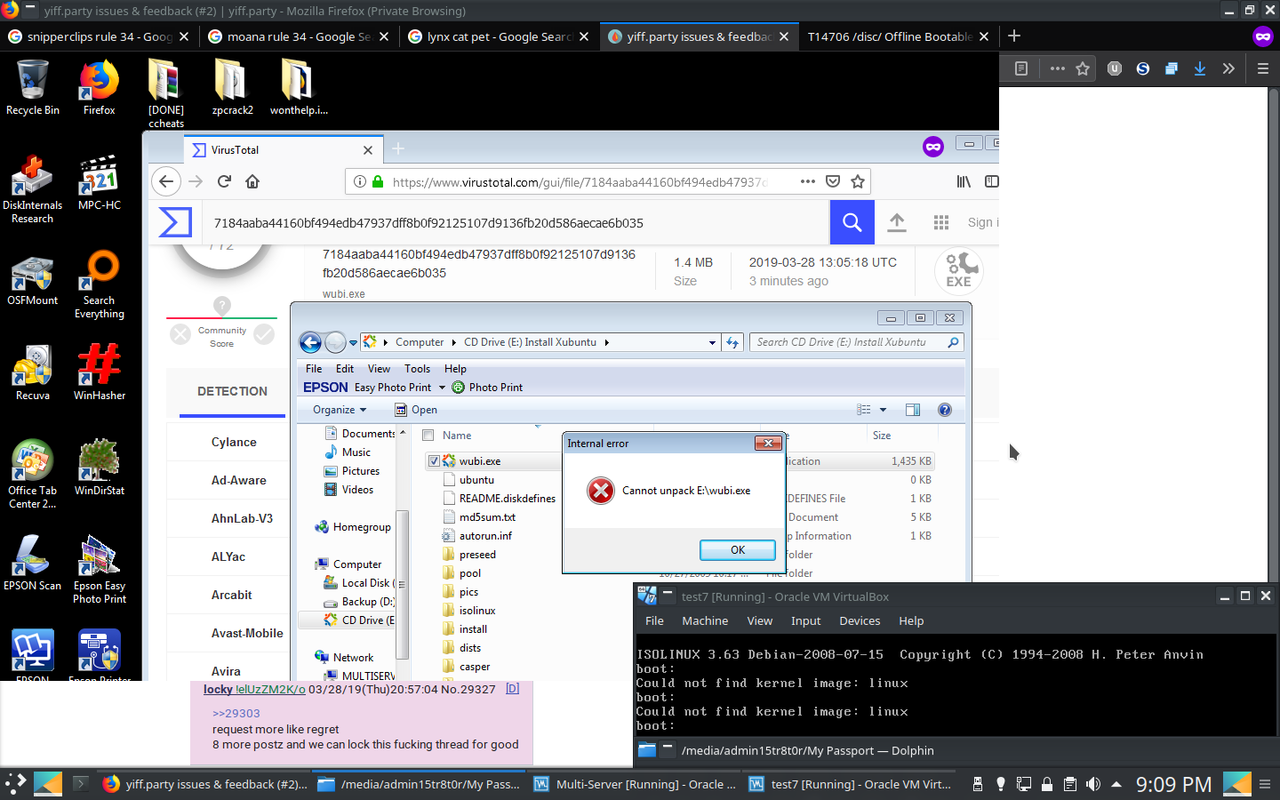This screenshot has width=1280, height=800.
Task: Open Explorer help question mark icon
Action: (944, 409)
